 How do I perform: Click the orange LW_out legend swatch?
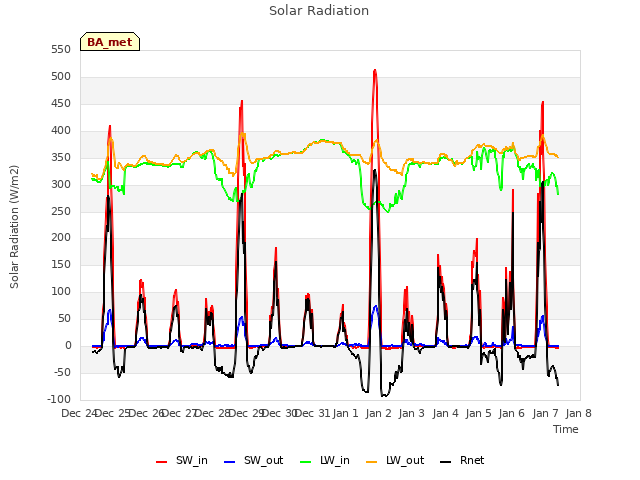pos(372,462)
